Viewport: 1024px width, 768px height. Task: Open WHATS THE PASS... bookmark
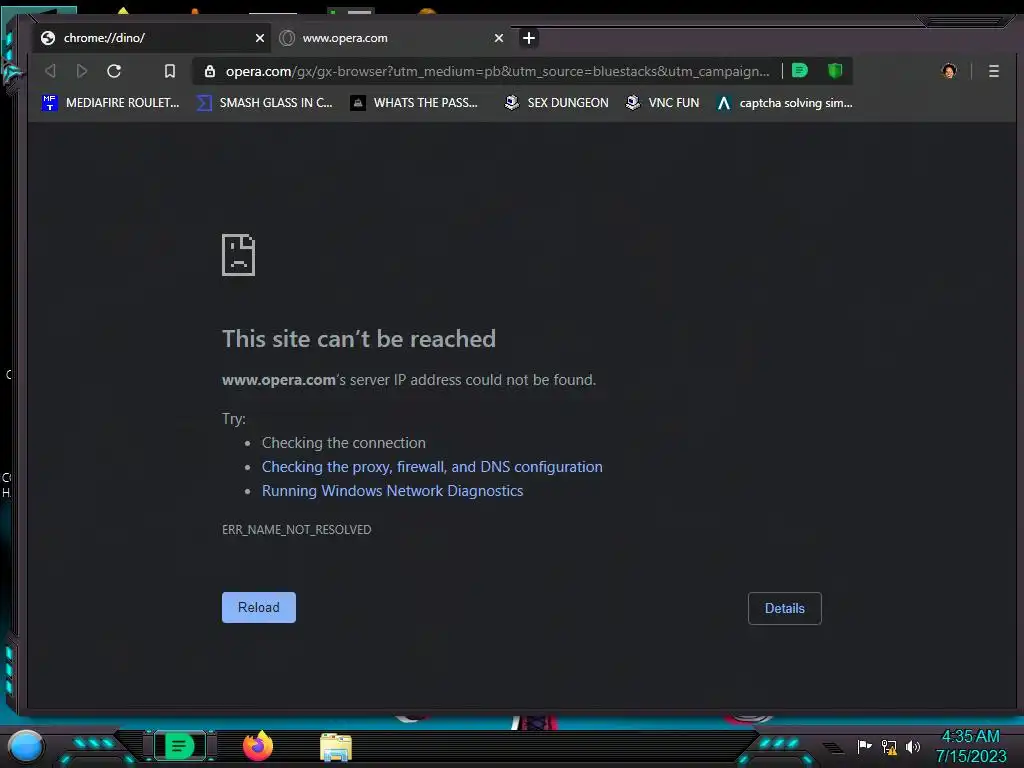414,103
